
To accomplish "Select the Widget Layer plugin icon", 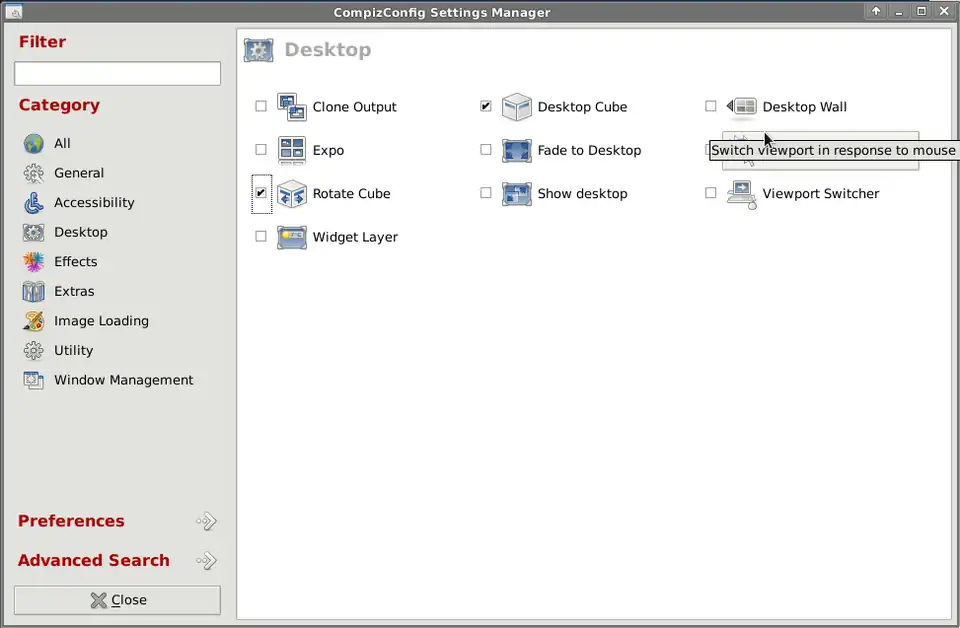I will pyautogui.click(x=291, y=237).
